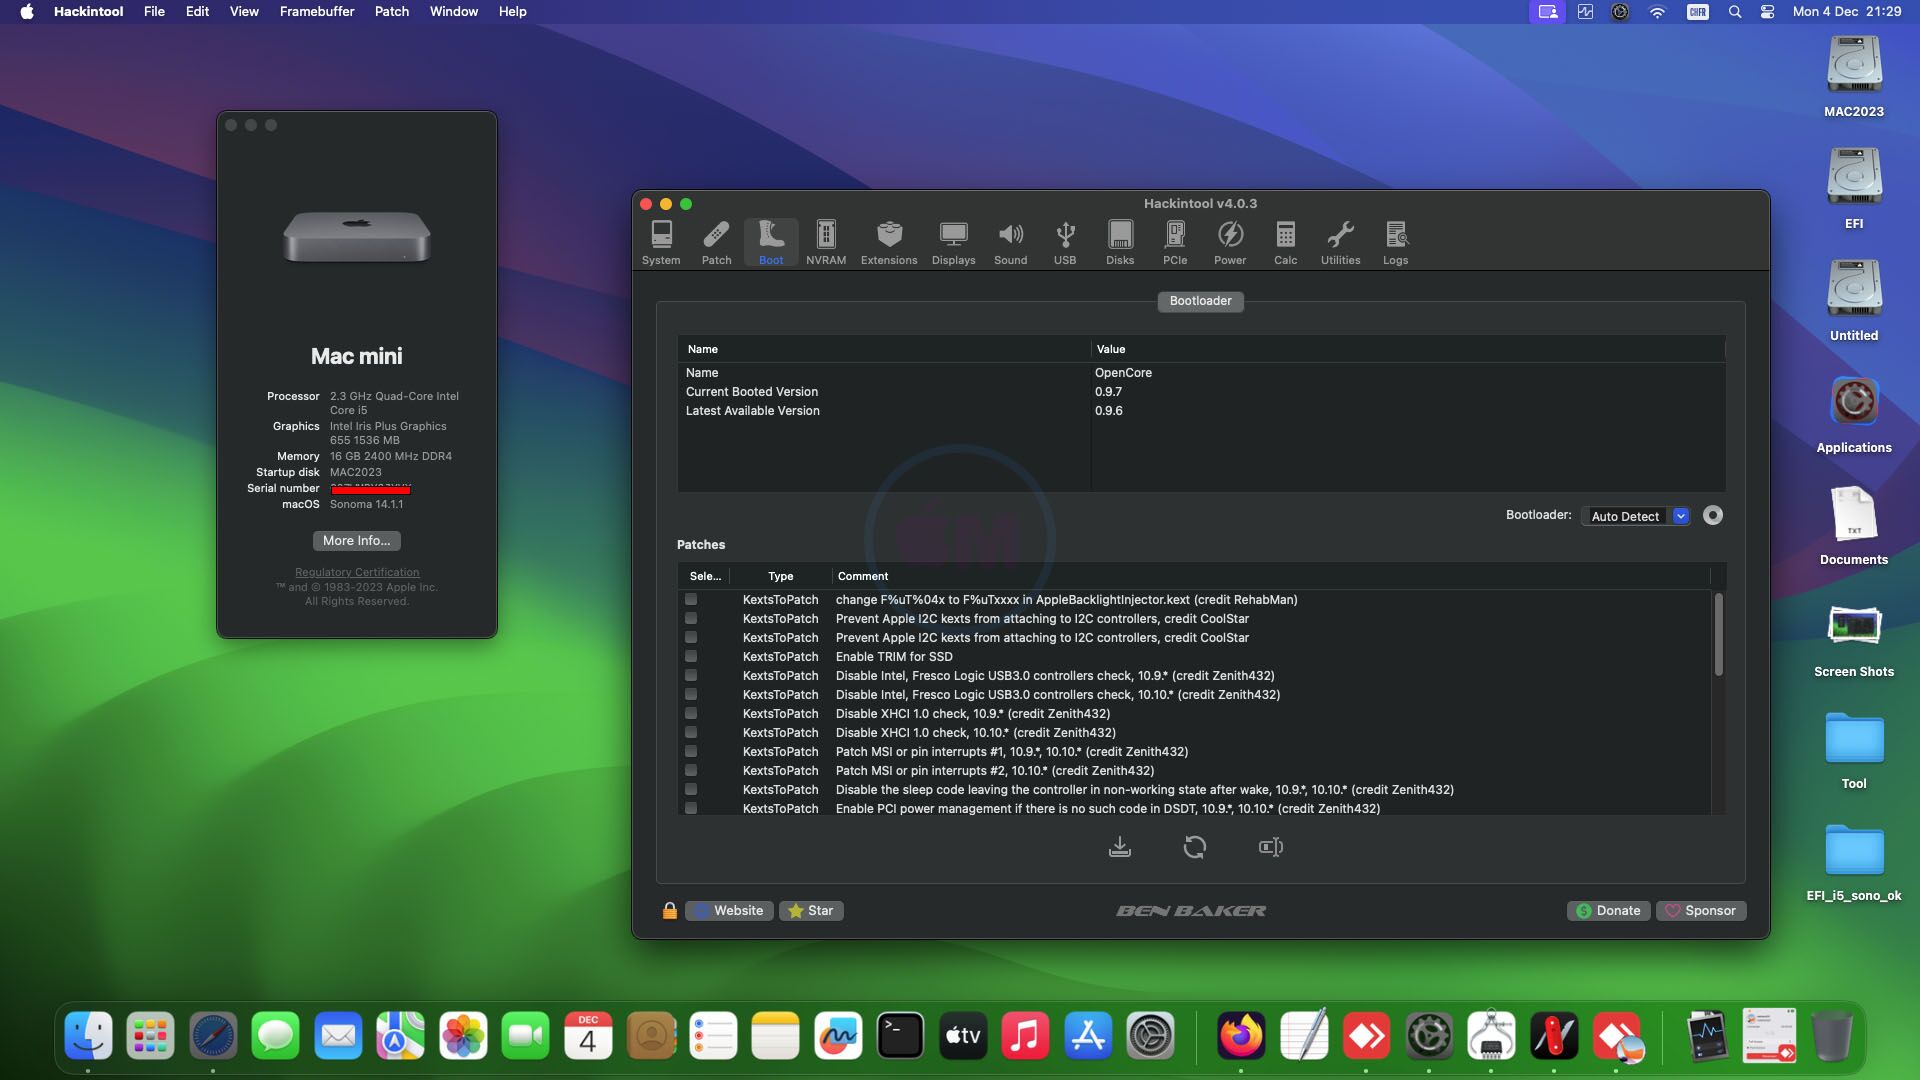Image resolution: width=1920 pixels, height=1080 pixels.
Task: Open the Power toolbar tab
Action: pos(1230,243)
